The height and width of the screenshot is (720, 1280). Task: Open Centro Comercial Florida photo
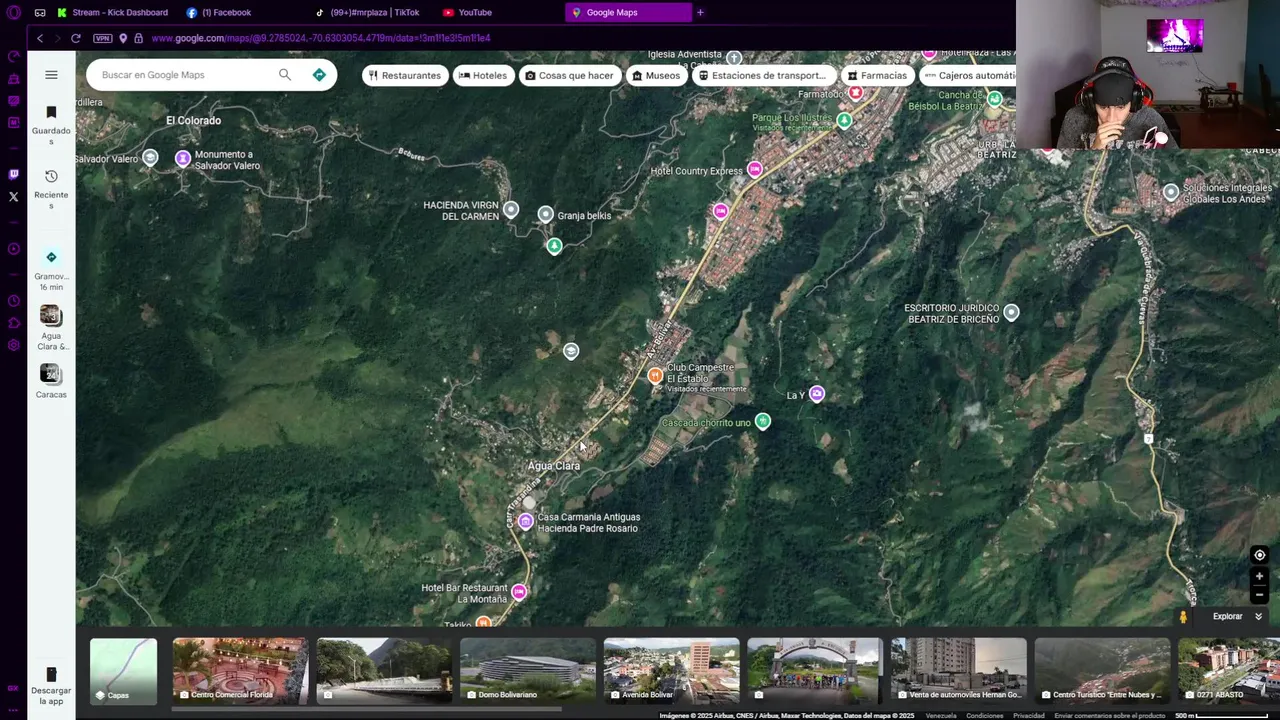click(x=240, y=670)
